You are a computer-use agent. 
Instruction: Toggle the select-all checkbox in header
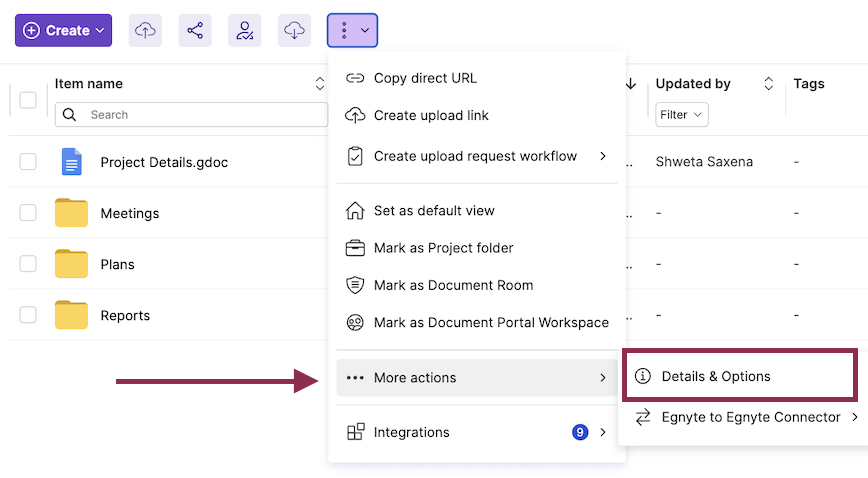tap(28, 100)
